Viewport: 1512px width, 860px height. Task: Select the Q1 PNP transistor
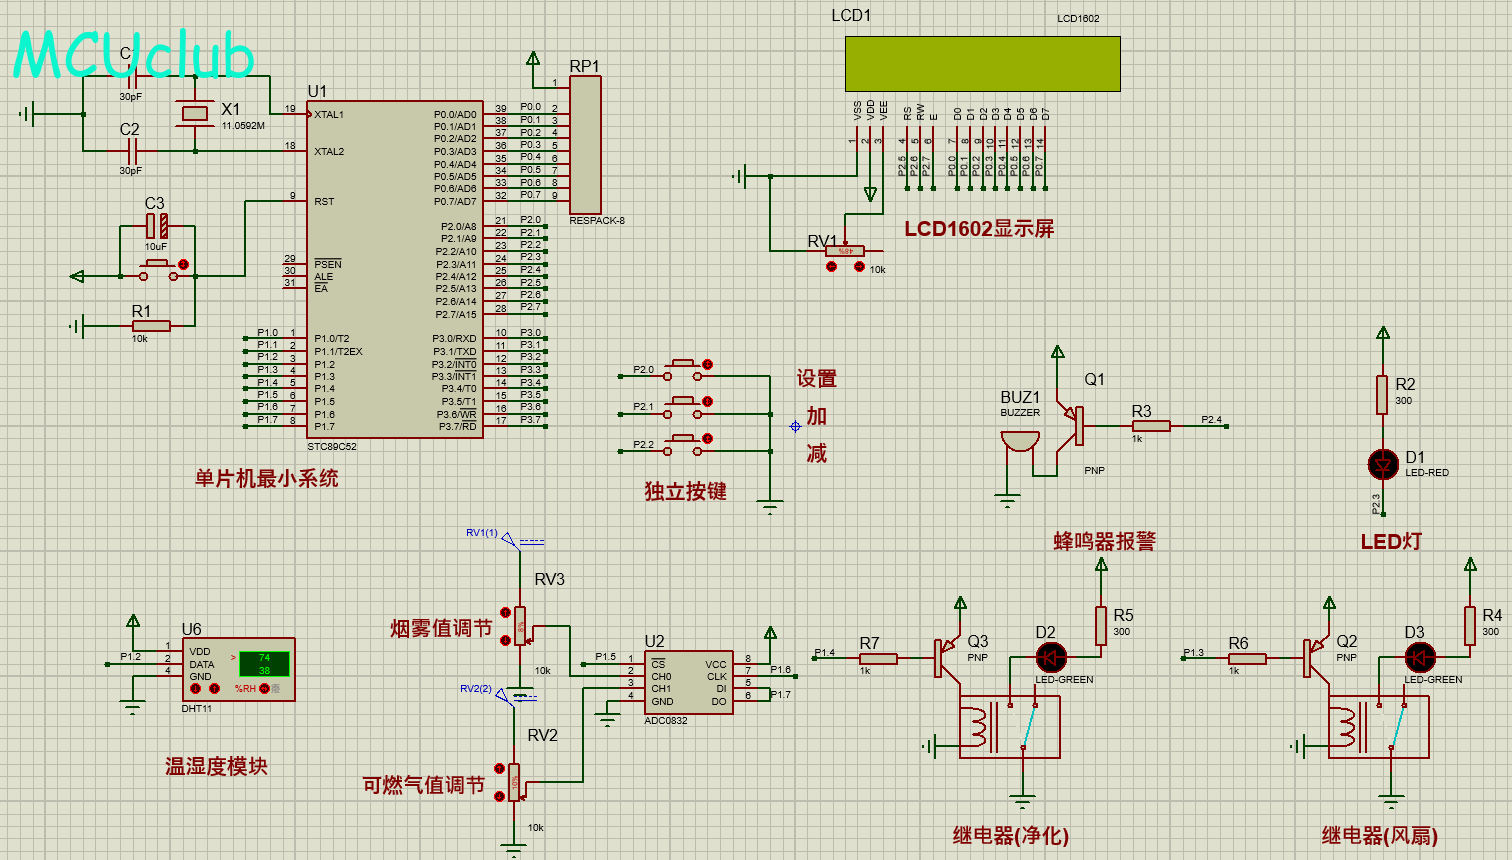pos(1076,425)
